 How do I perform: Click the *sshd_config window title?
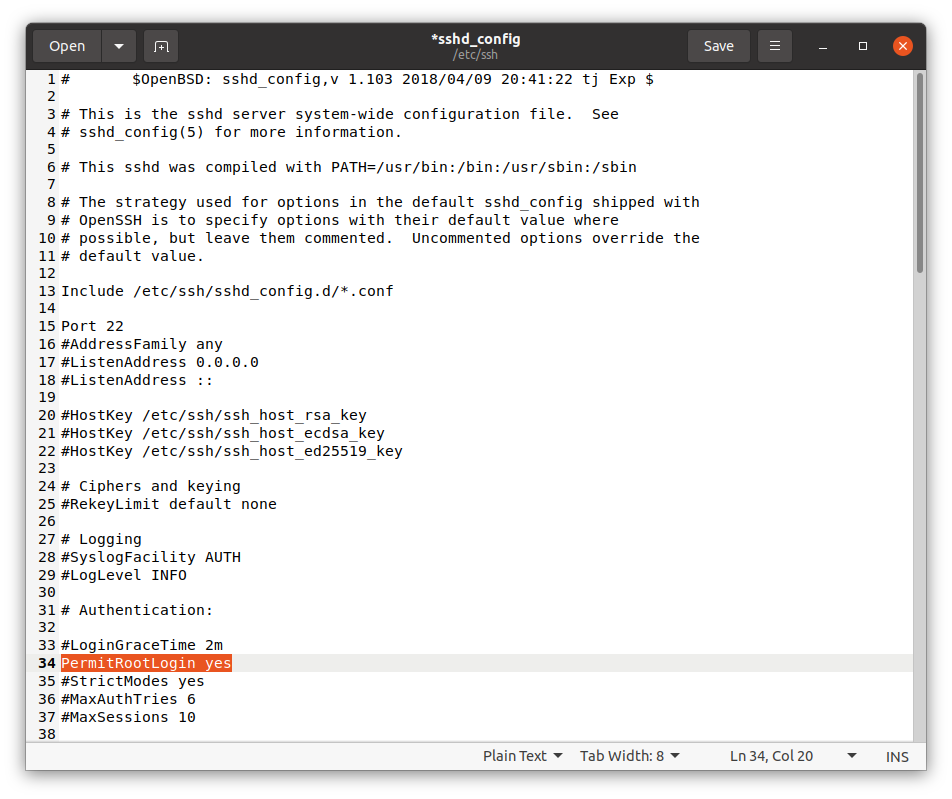[475, 39]
